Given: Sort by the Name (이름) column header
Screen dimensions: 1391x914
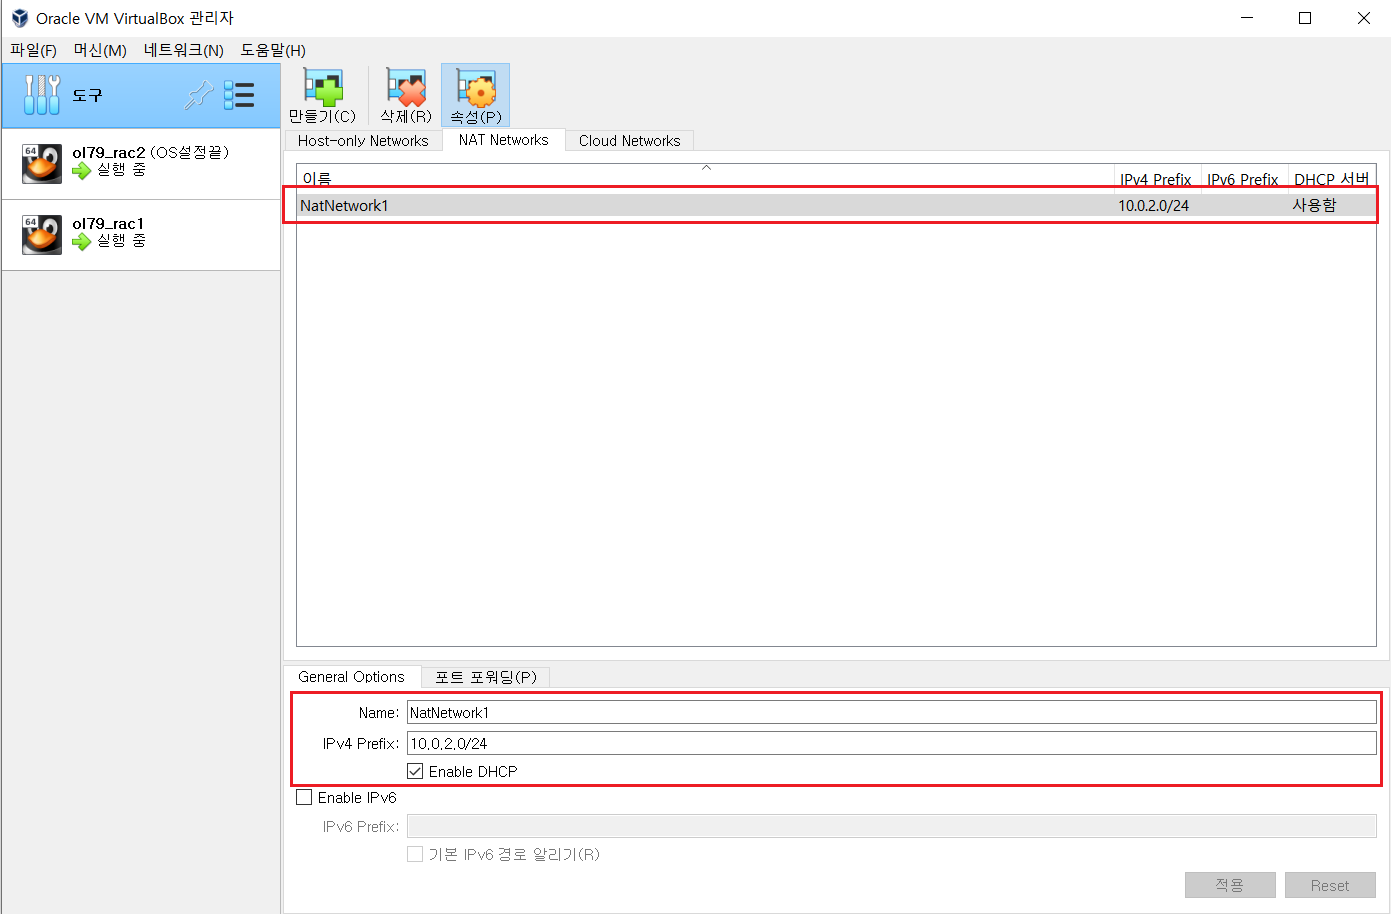Looking at the screenshot, I should [705, 179].
